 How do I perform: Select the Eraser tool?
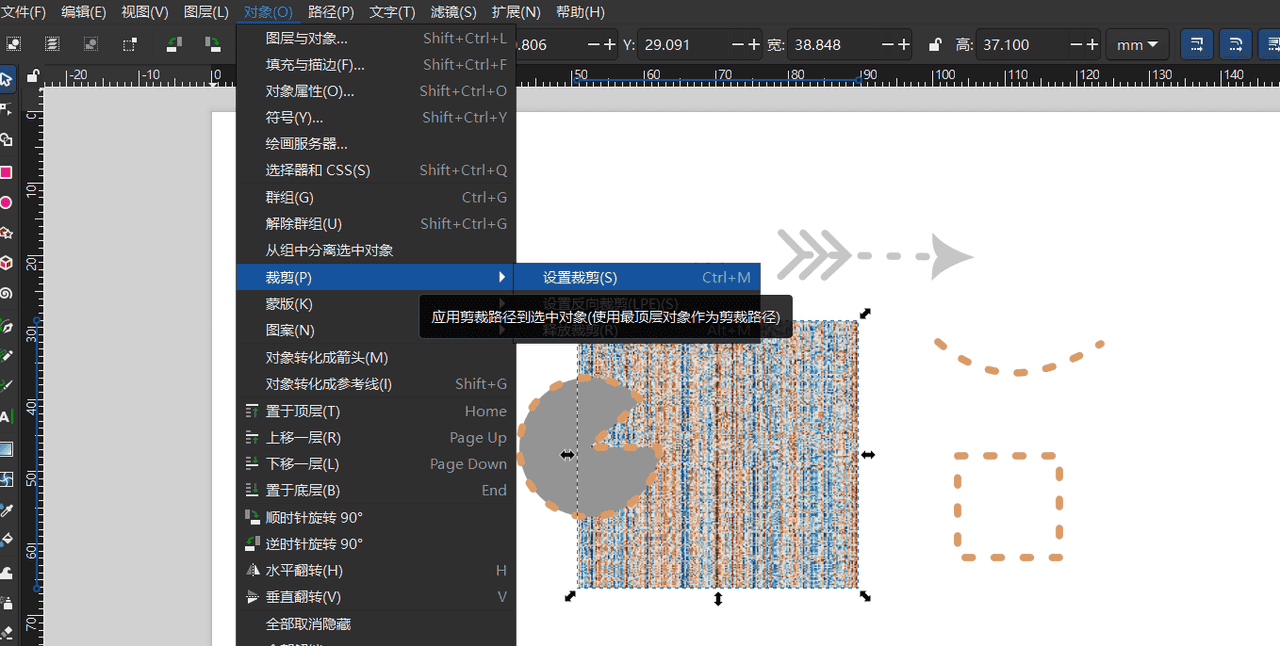6,632
